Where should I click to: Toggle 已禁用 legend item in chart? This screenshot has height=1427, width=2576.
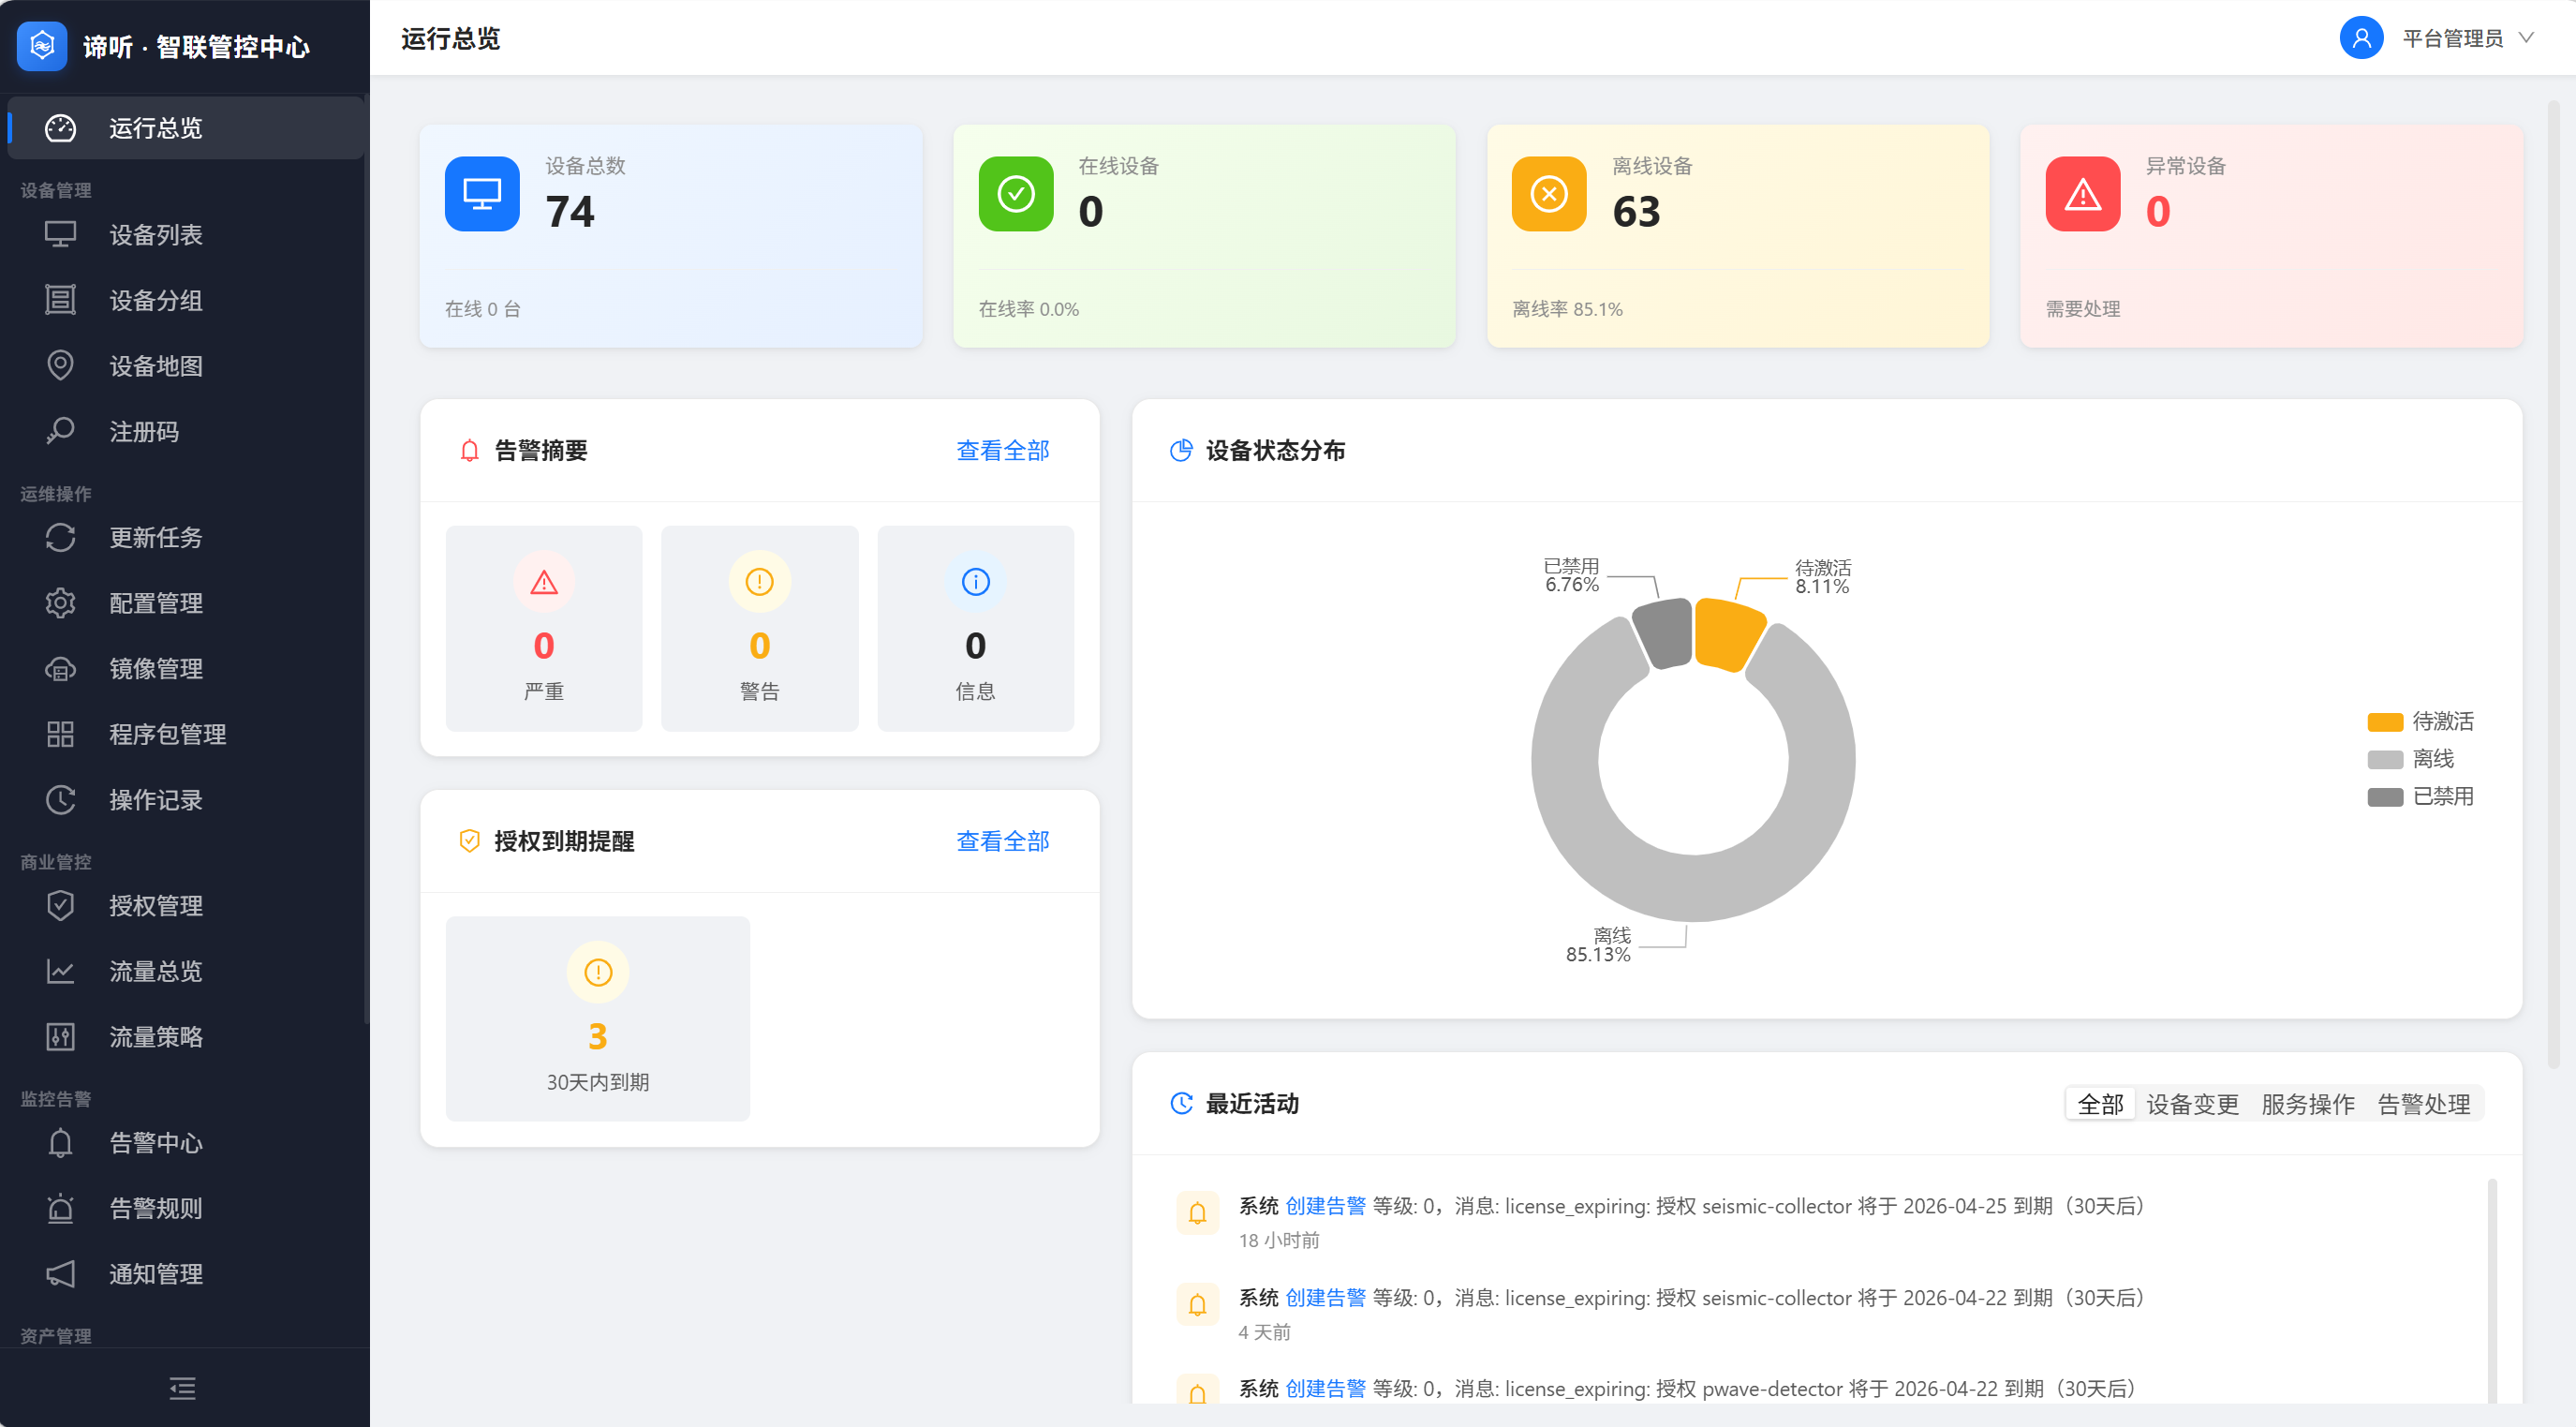[x=2420, y=797]
